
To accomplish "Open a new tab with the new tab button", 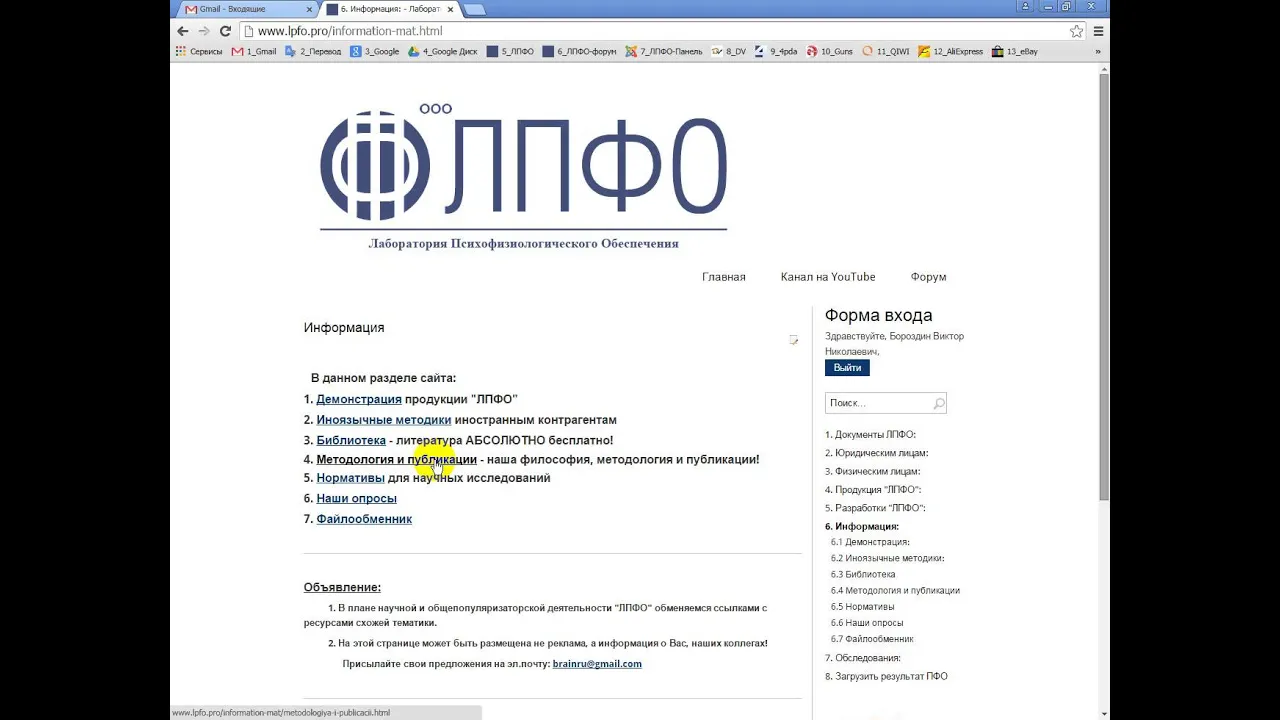I will pyautogui.click(x=475, y=9).
